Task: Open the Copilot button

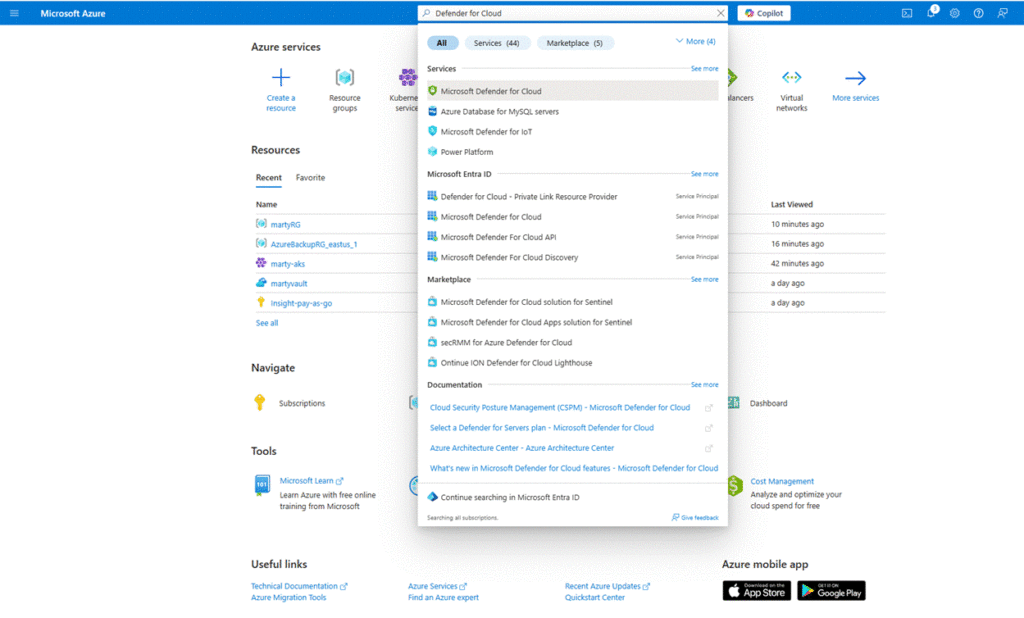Action: (764, 13)
